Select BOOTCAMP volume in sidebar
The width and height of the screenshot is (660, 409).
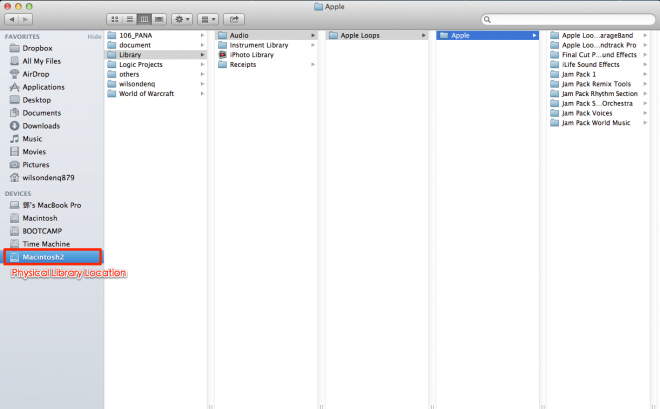tap(43, 230)
